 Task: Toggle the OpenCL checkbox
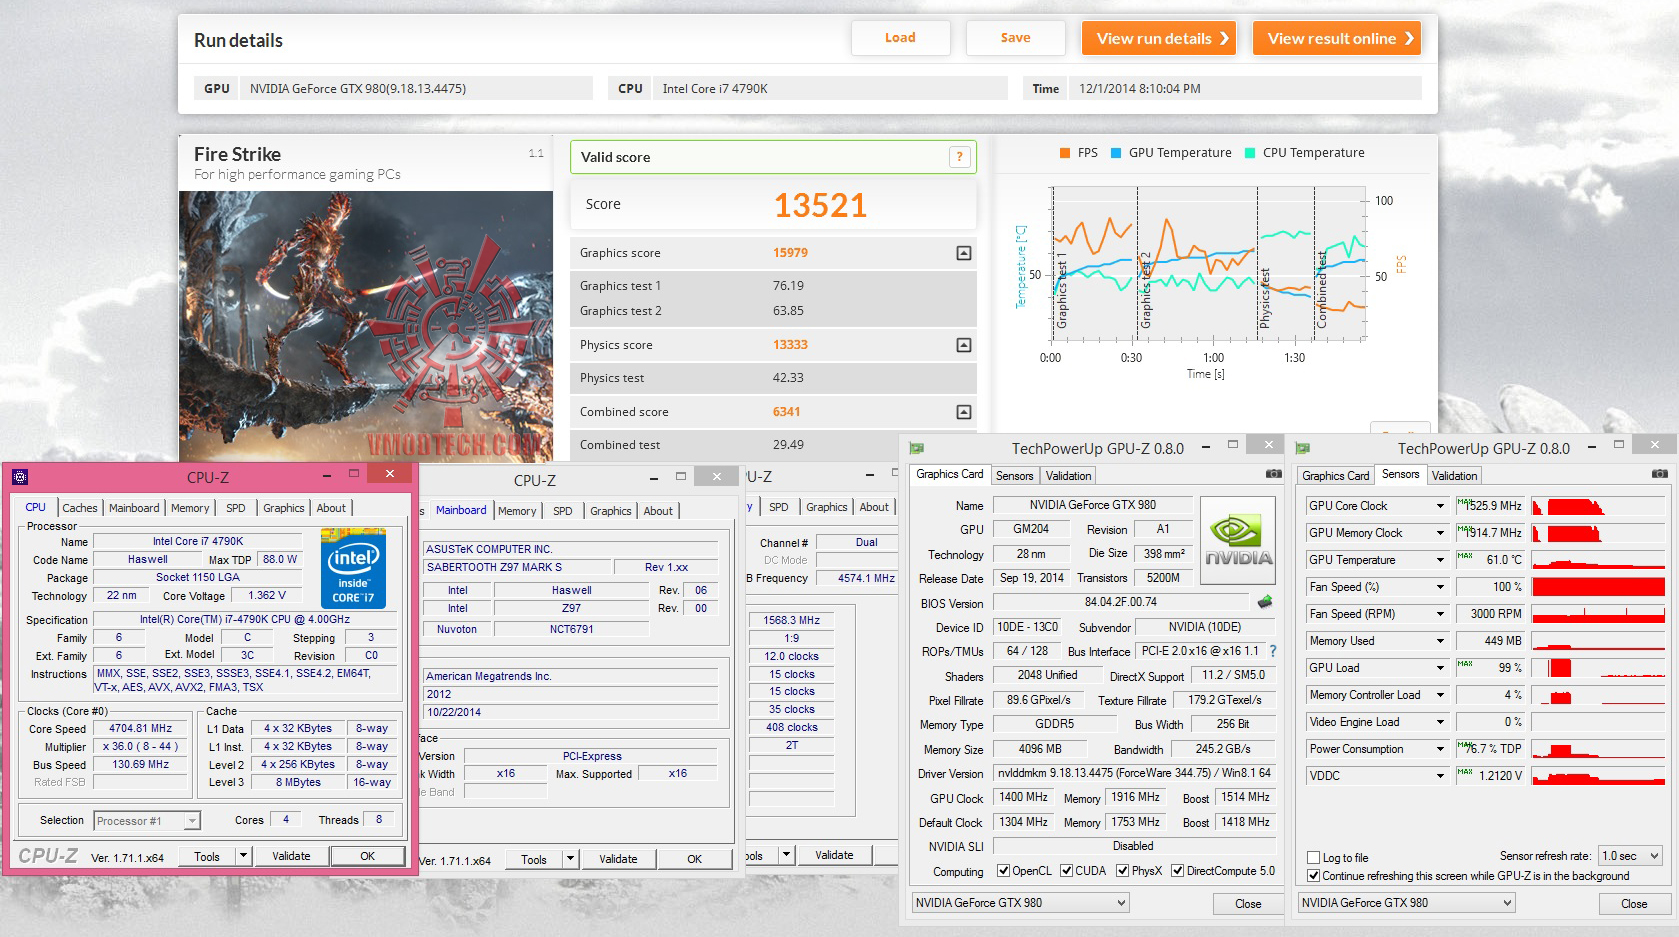[1004, 871]
